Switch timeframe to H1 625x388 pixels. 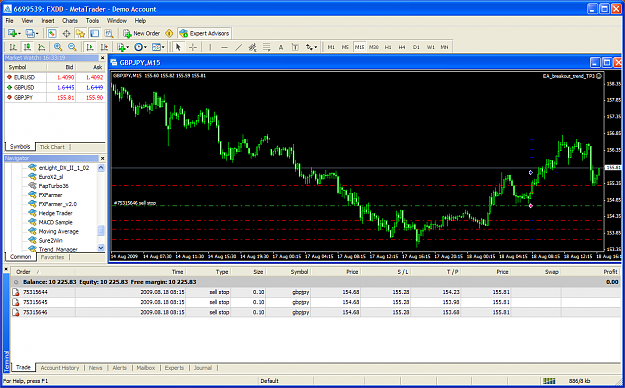coord(388,47)
